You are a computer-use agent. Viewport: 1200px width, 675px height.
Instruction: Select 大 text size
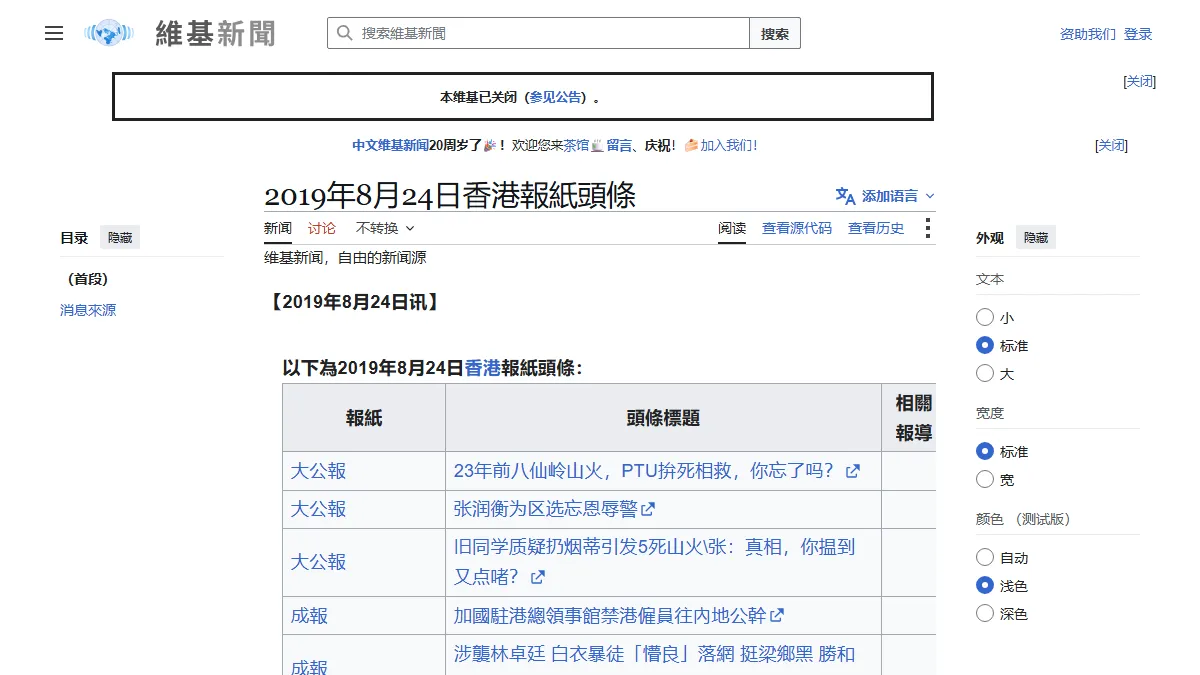(985, 373)
